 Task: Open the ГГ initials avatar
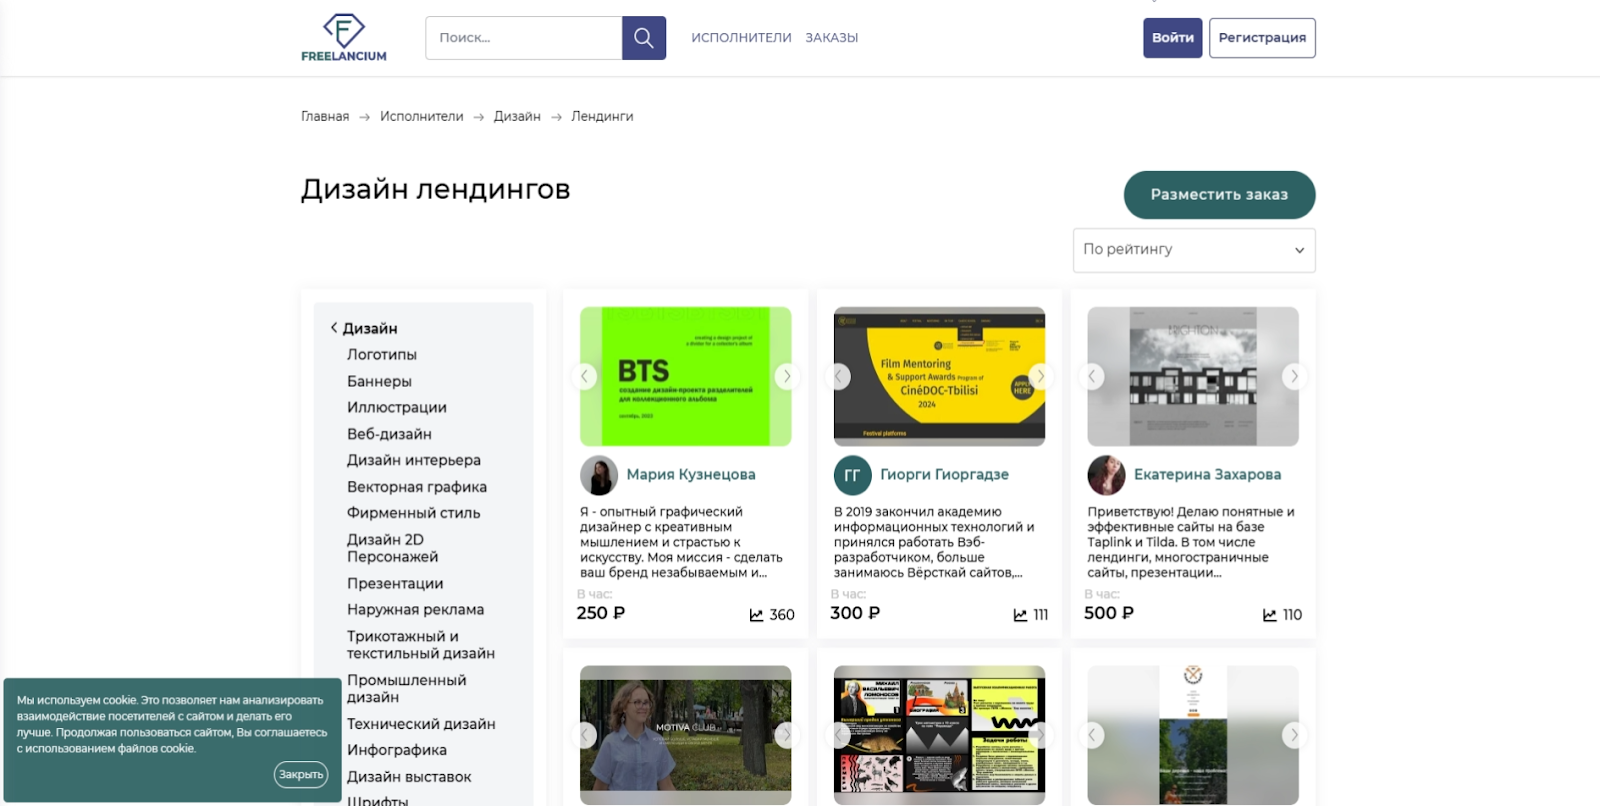(853, 475)
